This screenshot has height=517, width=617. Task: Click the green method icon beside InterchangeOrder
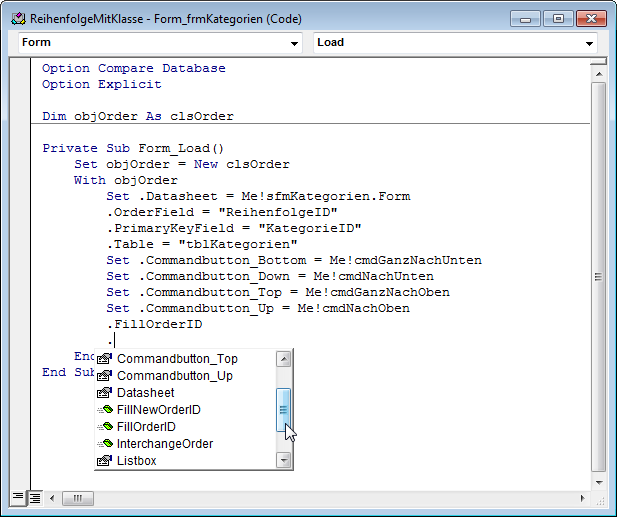[x=103, y=443]
